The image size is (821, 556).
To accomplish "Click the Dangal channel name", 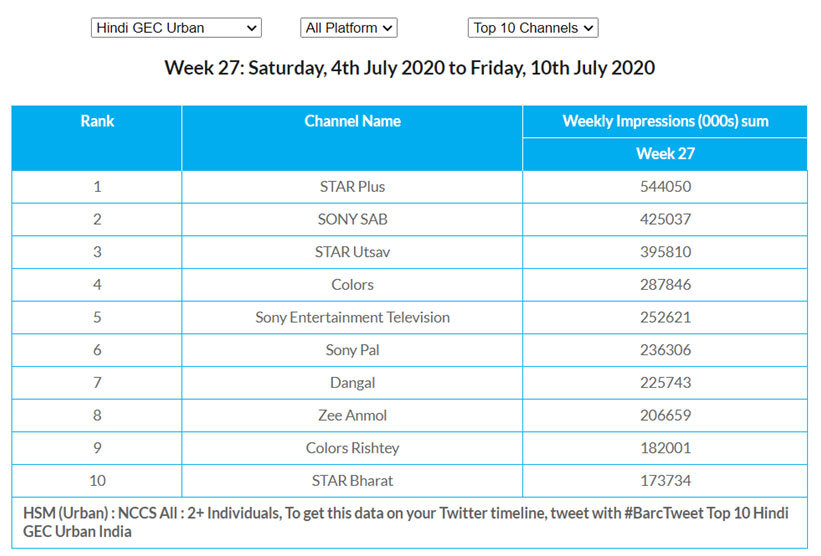I will point(352,383).
